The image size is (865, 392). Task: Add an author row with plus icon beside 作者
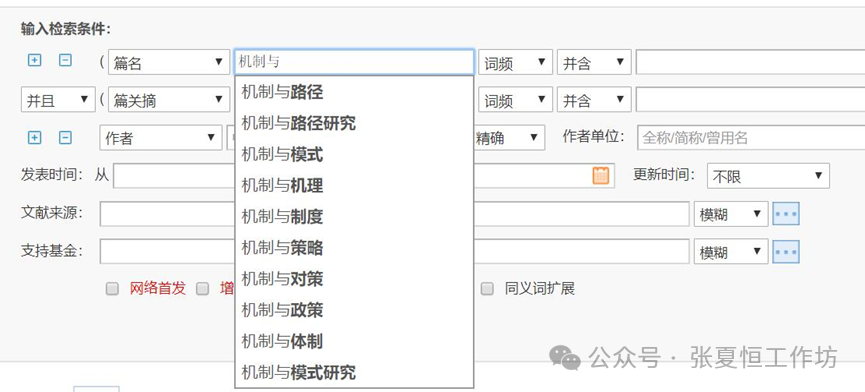pos(34,137)
